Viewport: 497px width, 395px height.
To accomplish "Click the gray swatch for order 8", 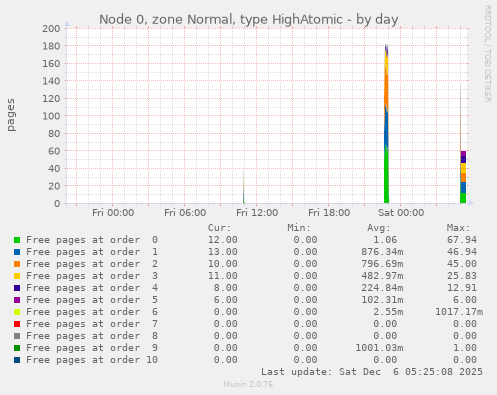I will click(x=17, y=336).
